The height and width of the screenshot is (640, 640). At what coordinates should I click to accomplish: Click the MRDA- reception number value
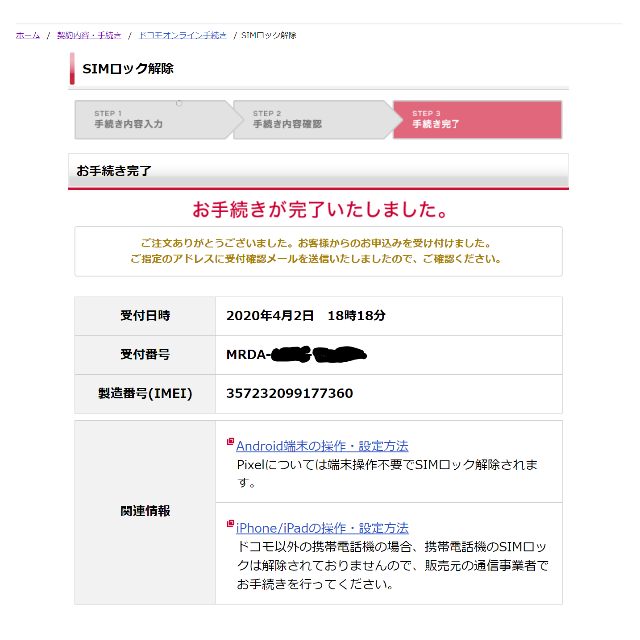(296, 354)
